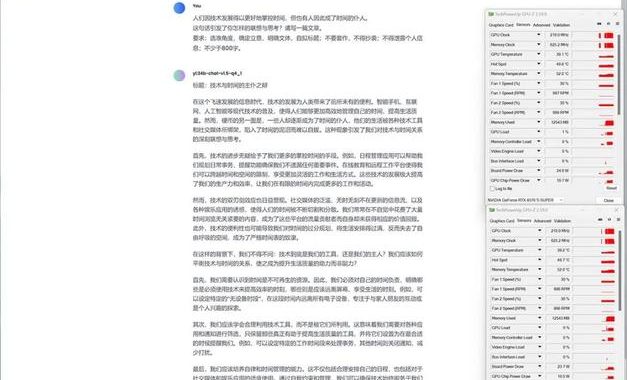The image size is (627, 380).
Task: Click the yi:34b model avatar in chat
Action: (179, 75)
